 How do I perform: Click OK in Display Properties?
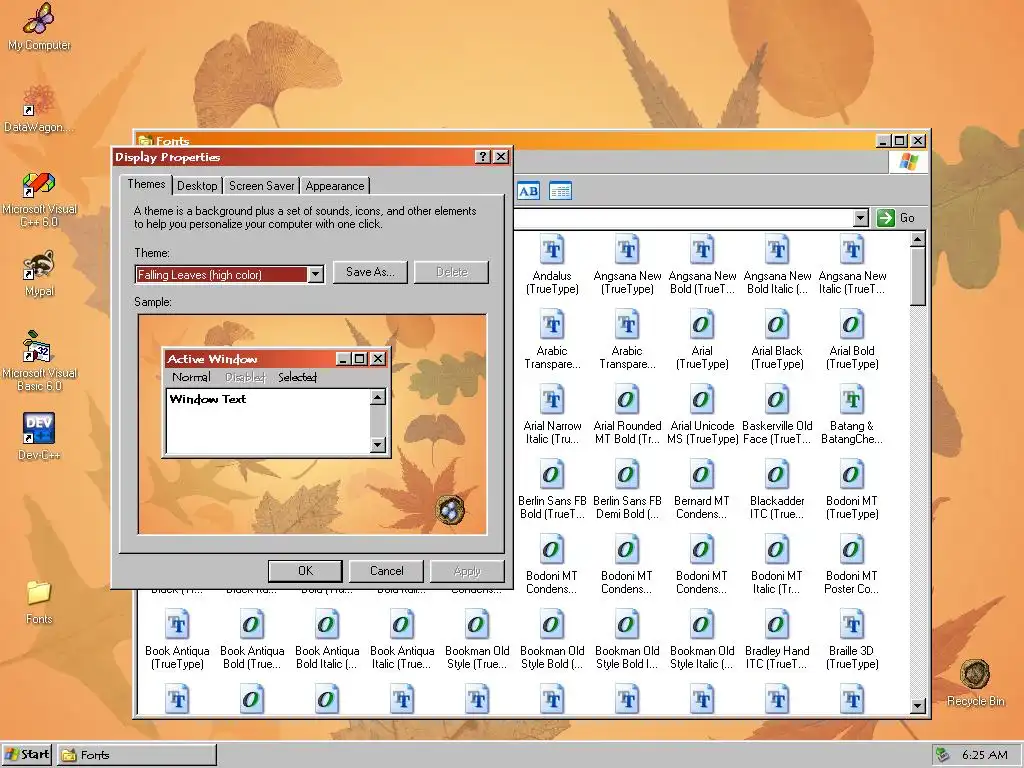click(305, 571)
